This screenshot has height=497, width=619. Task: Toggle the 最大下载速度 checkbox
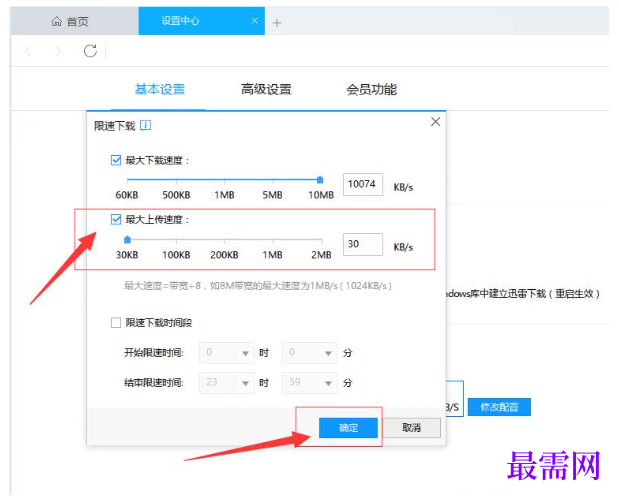click(x=116, y=160)
